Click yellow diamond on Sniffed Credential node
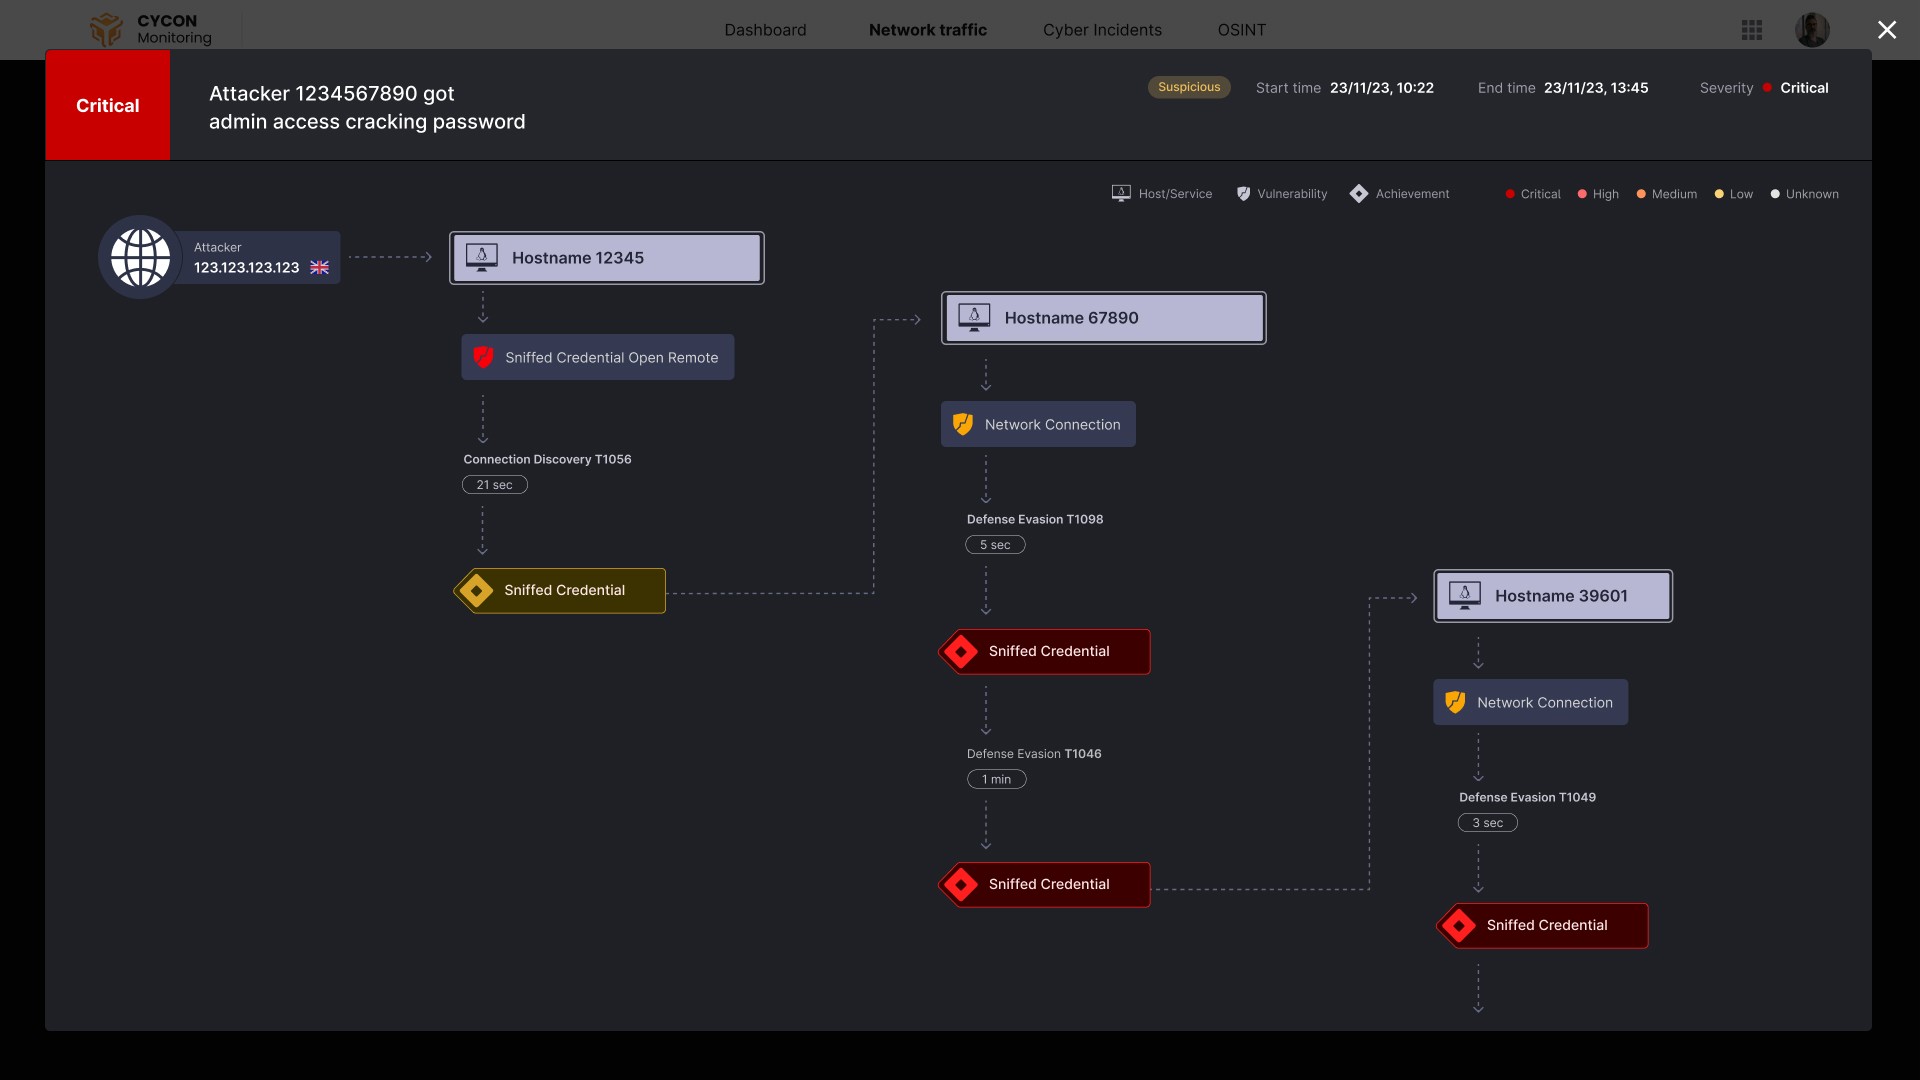This screenshot has height=1080, width=1920. tap(477, 590)
